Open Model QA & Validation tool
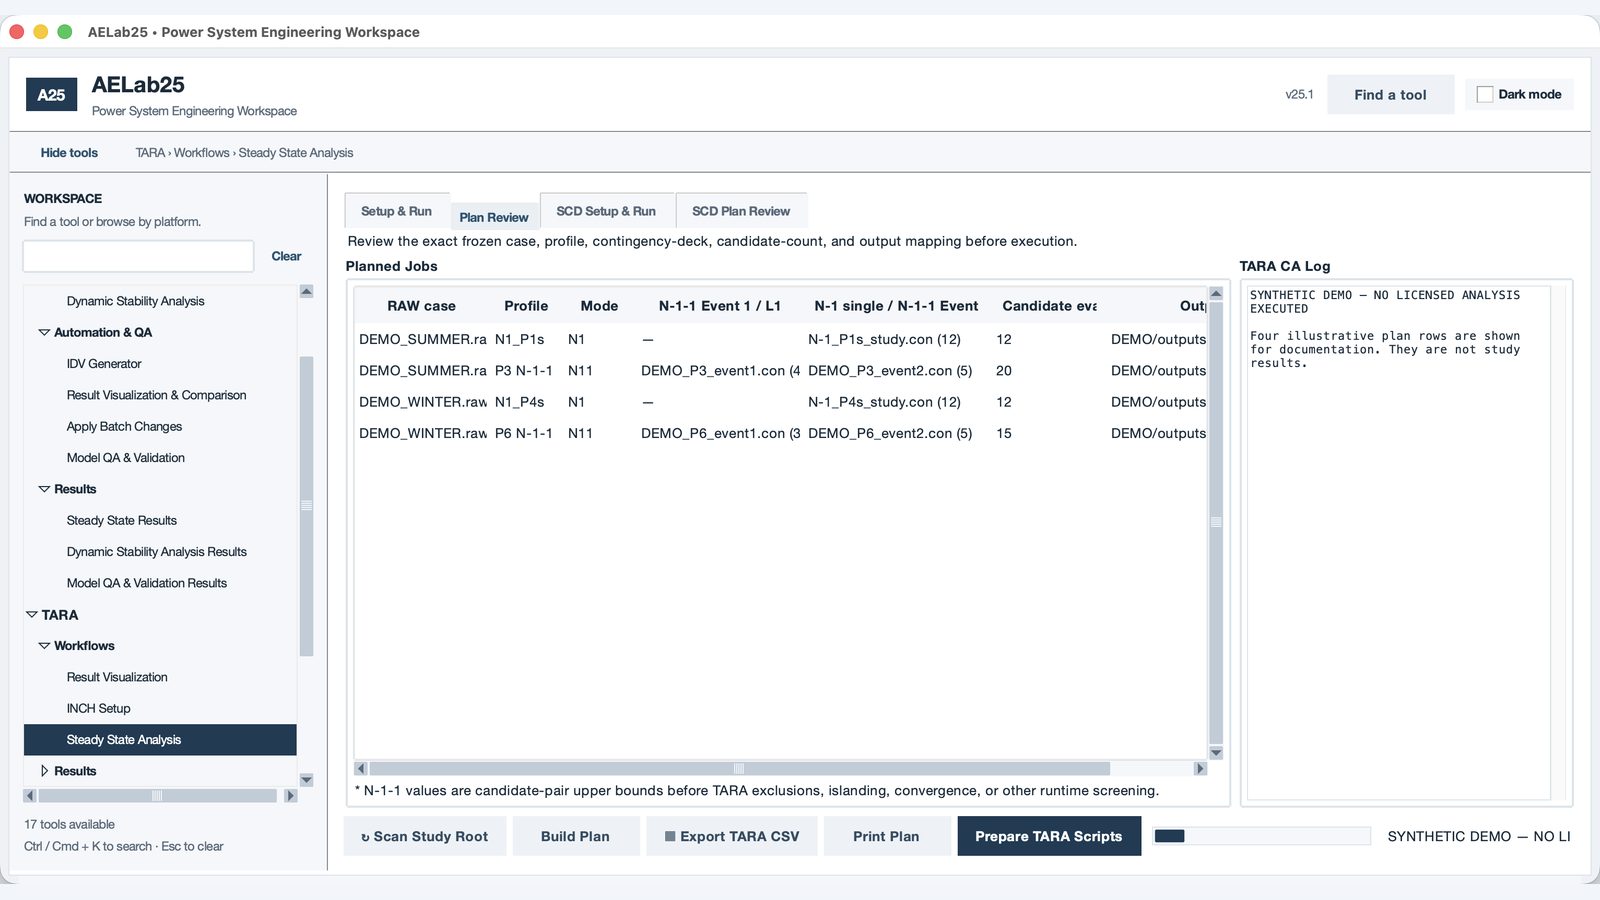This screenshot has height=900, width=1600. pos(125,458)
